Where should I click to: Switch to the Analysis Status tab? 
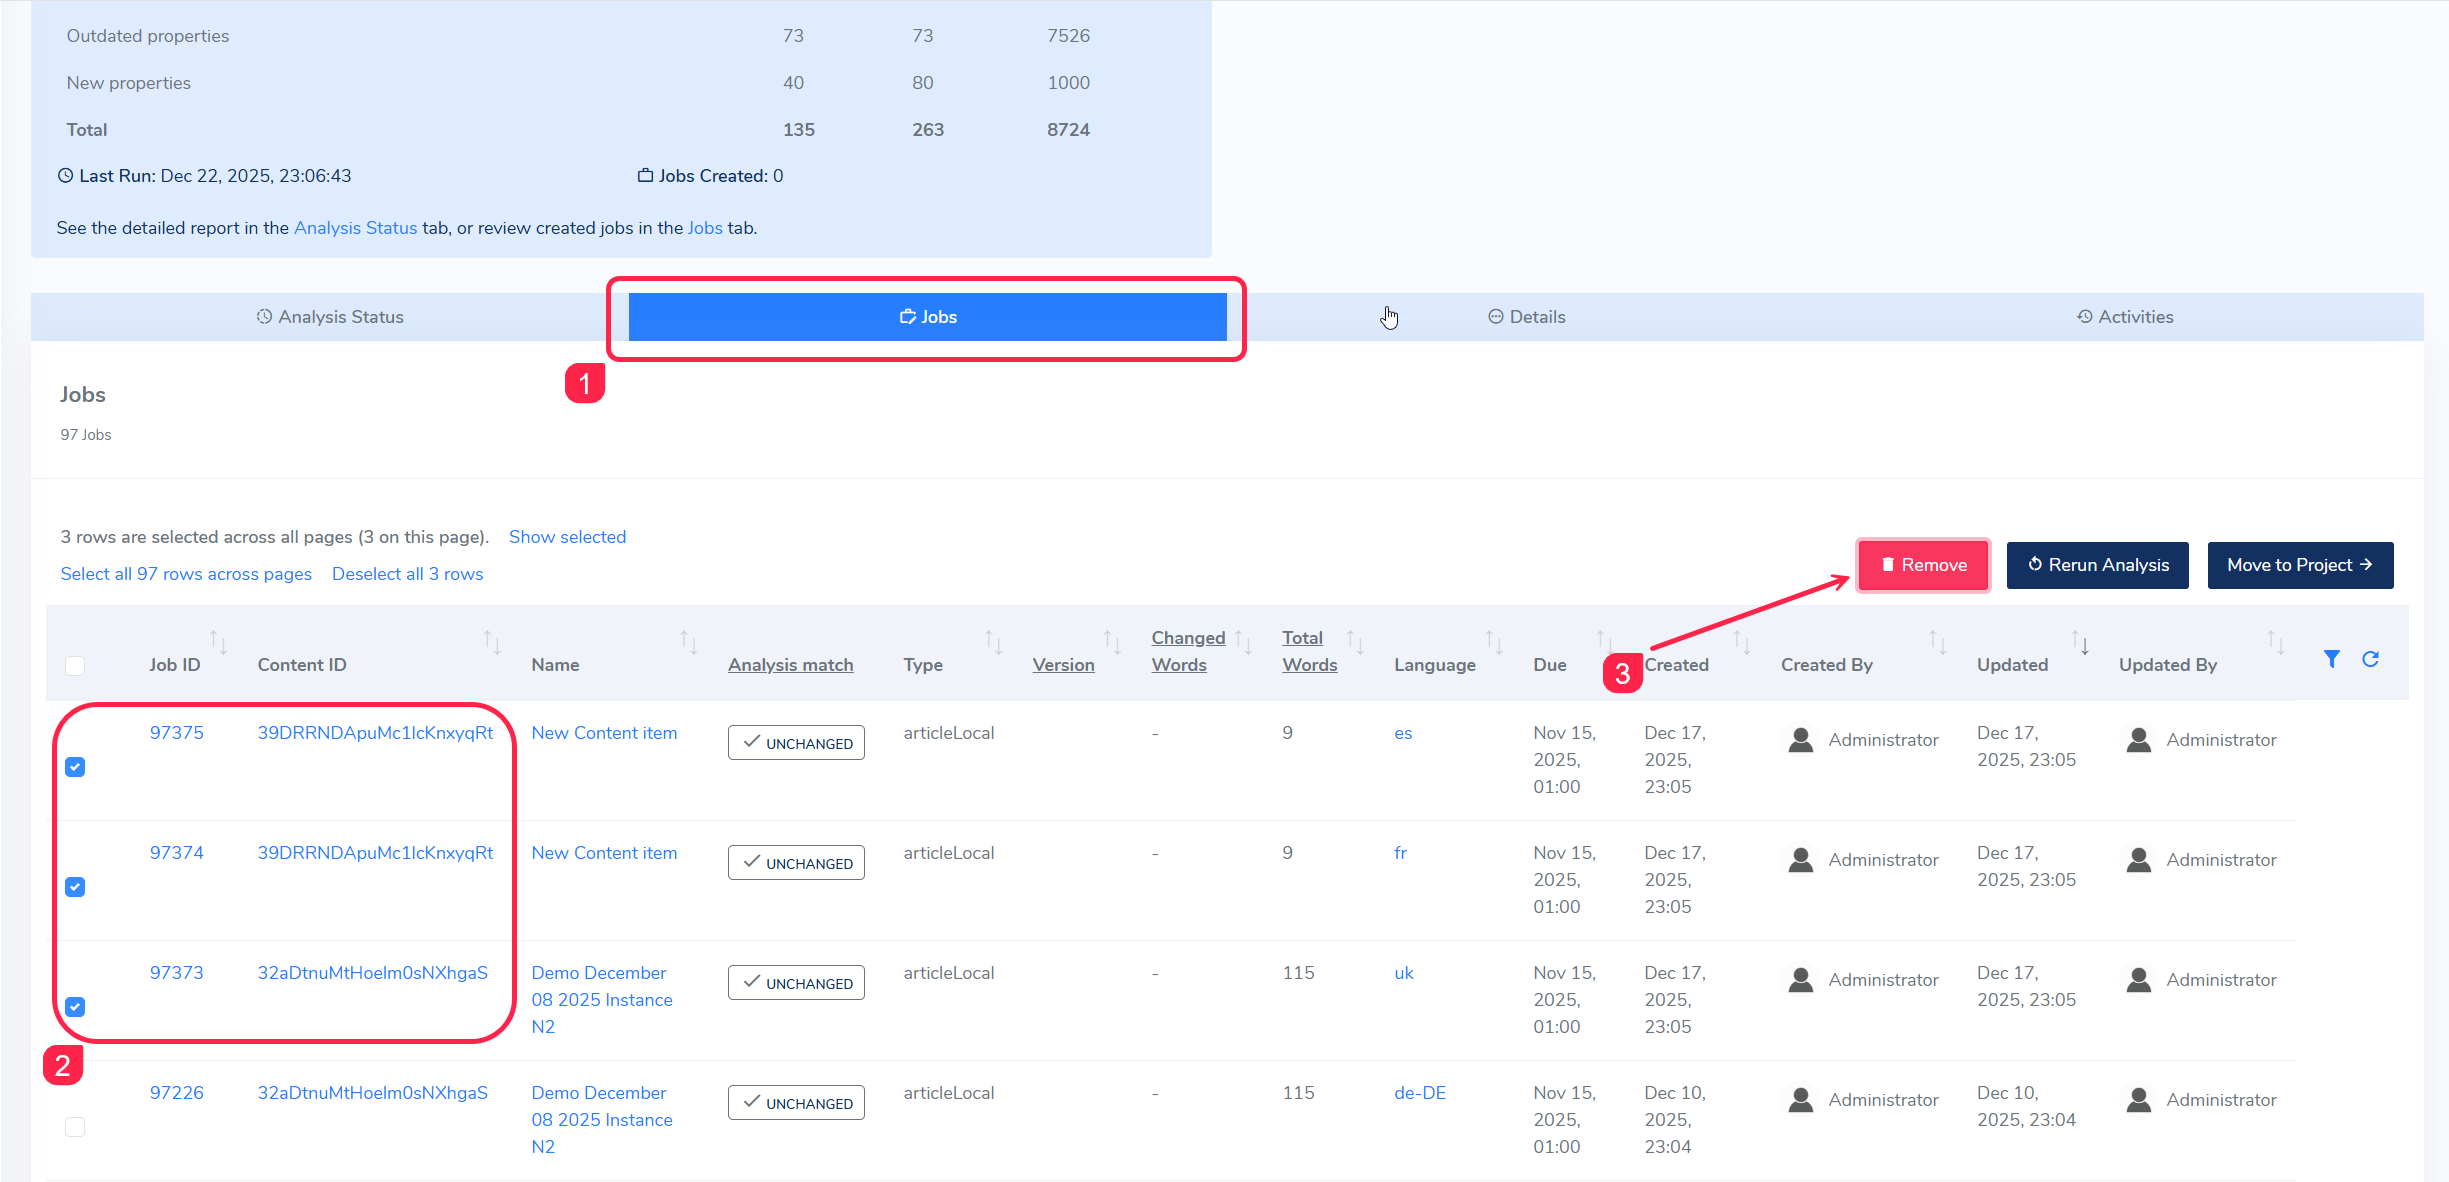click(330, 317)
